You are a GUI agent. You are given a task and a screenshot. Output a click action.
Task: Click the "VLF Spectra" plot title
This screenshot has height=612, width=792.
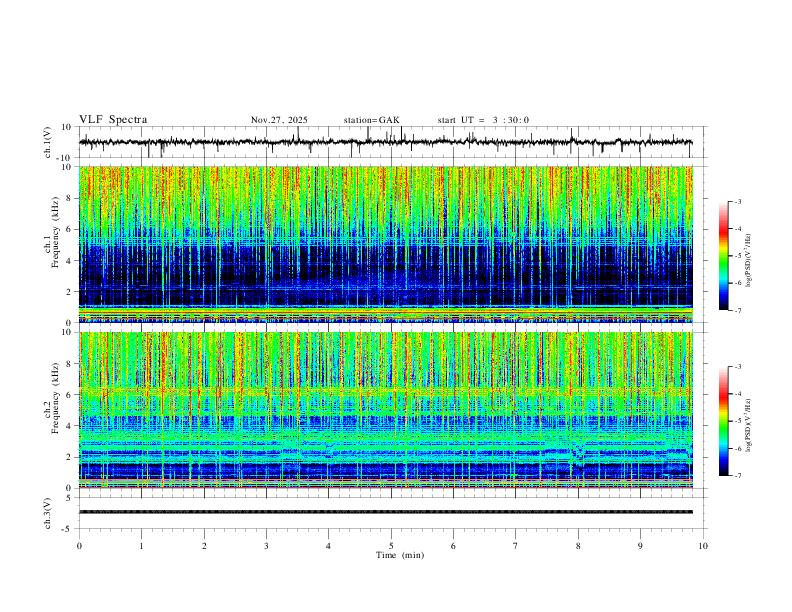(x=113, y=120)
